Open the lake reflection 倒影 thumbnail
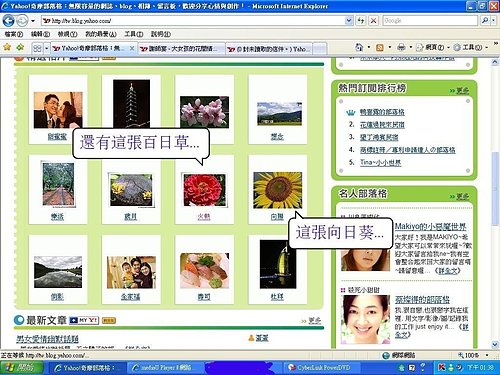This screenshot has width=500, height=375. click(58, 272)
